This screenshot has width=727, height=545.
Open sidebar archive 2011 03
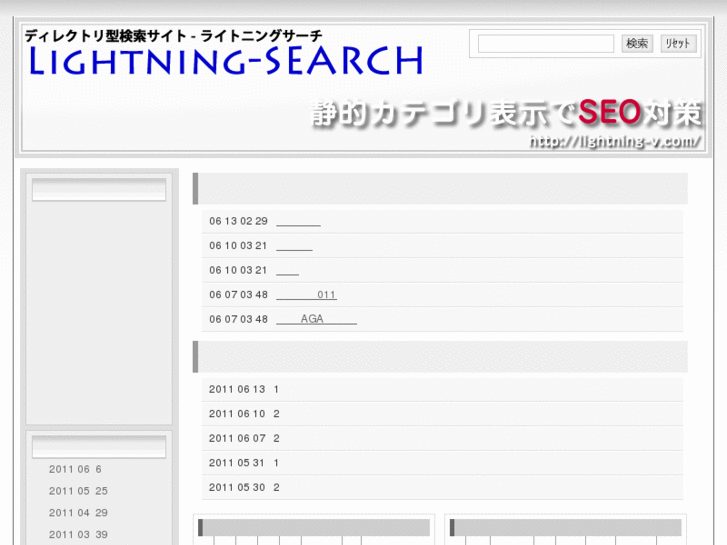coord(78,534)
